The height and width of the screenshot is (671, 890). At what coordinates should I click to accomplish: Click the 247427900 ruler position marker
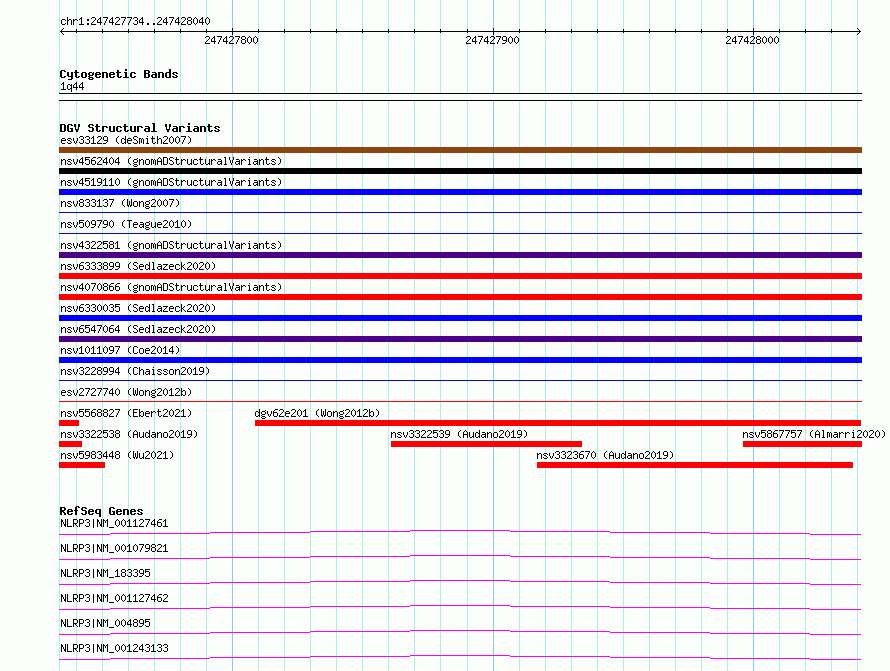[492, 41]
